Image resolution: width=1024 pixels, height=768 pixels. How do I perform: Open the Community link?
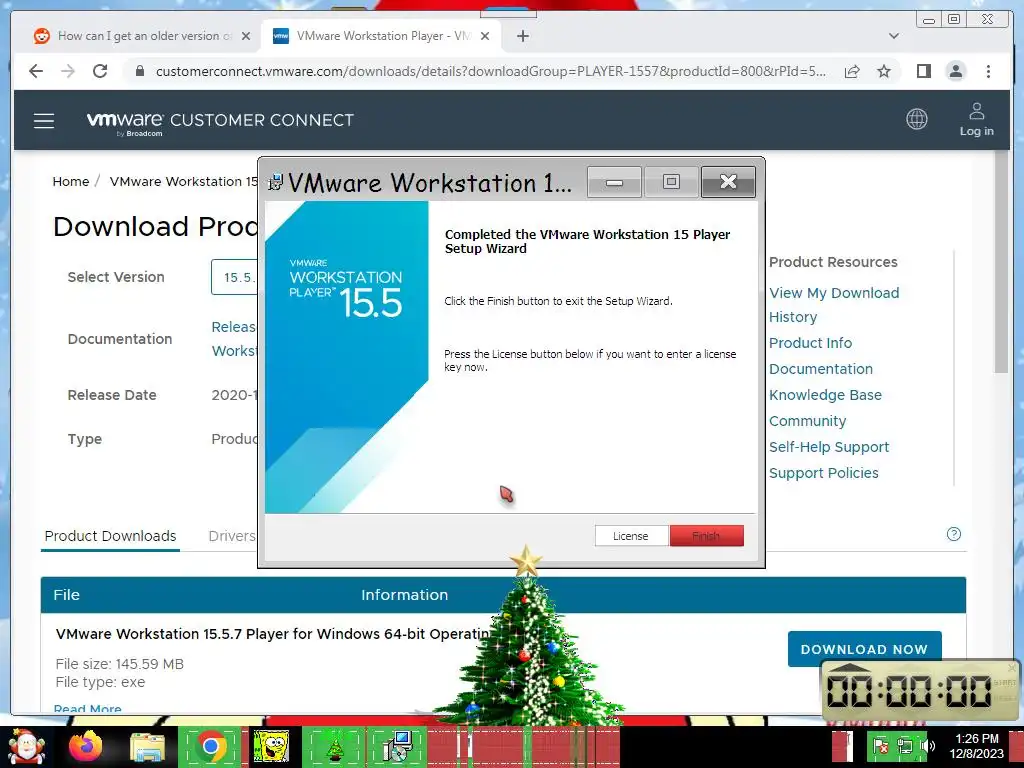pos(807,421)
